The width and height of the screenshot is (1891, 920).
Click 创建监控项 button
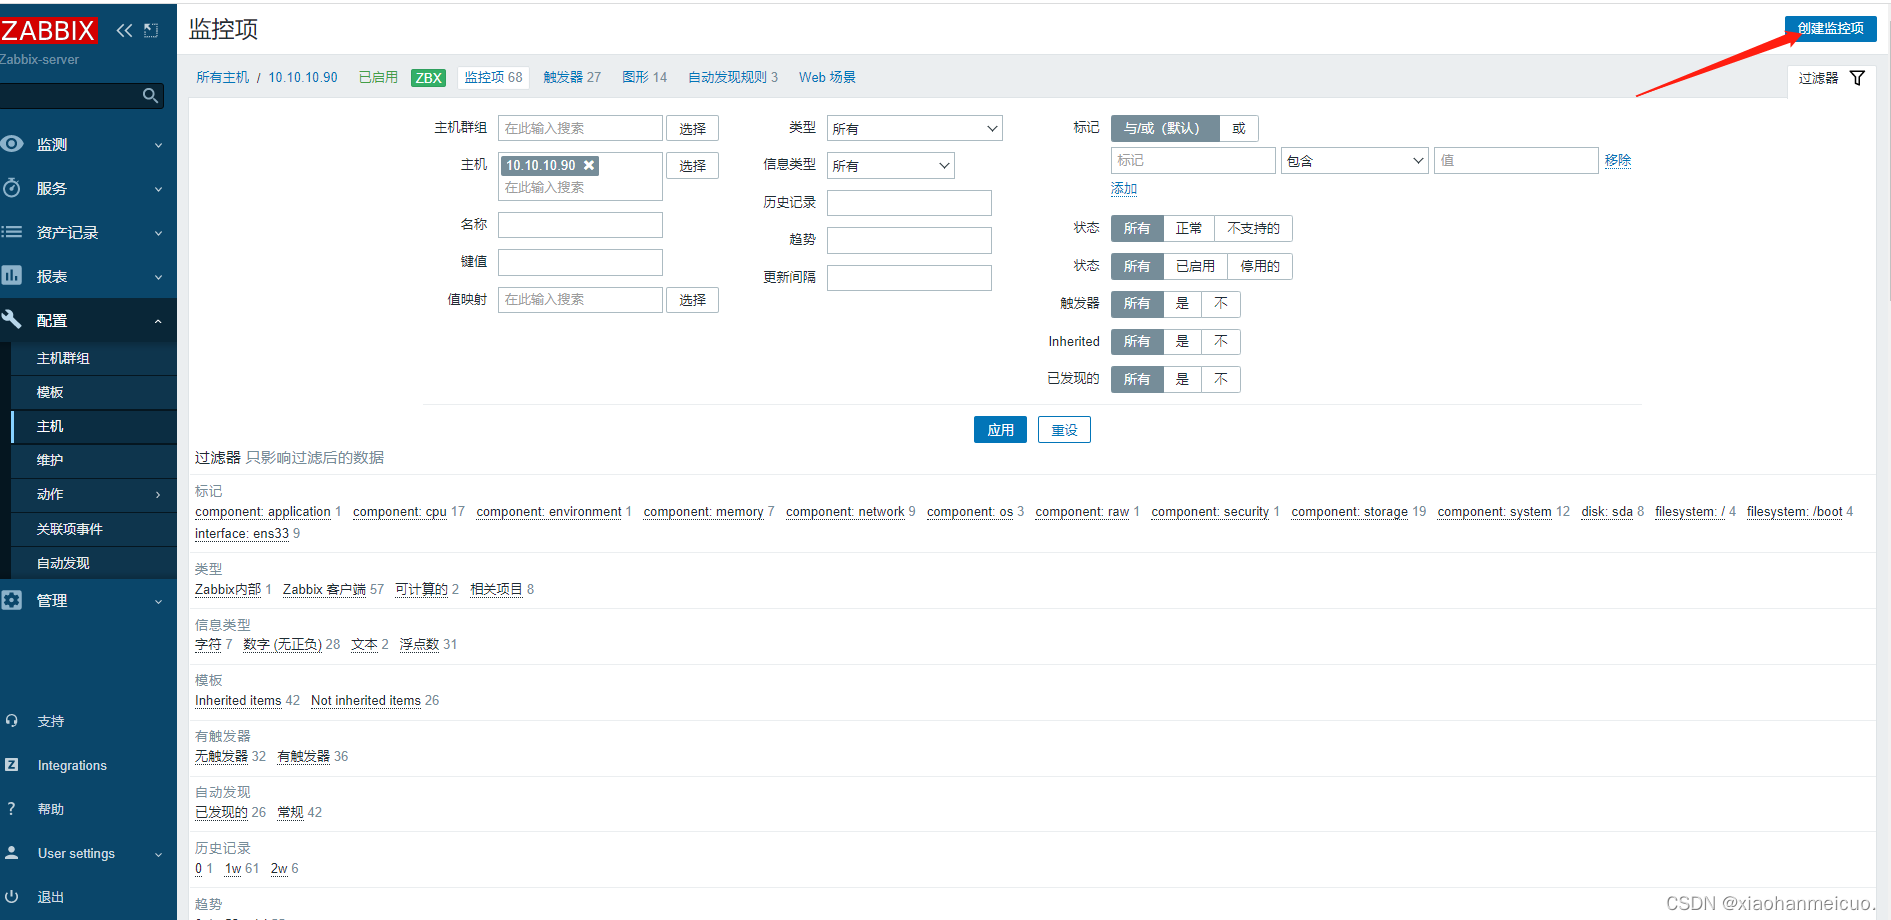[x=1830, y=28]
